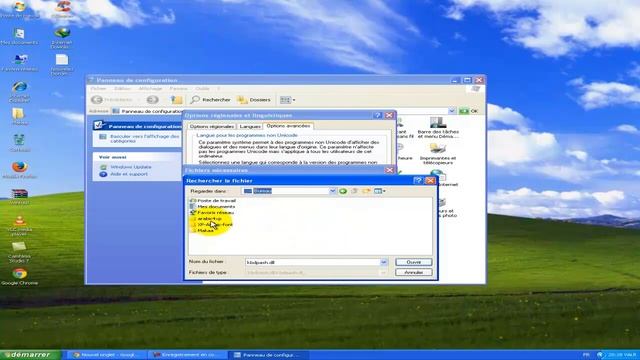Image resolution: width=640 pixels, height=360 pixels.
Task: Open Windows Update link in Voir aussi
Action: coord(131,167)
